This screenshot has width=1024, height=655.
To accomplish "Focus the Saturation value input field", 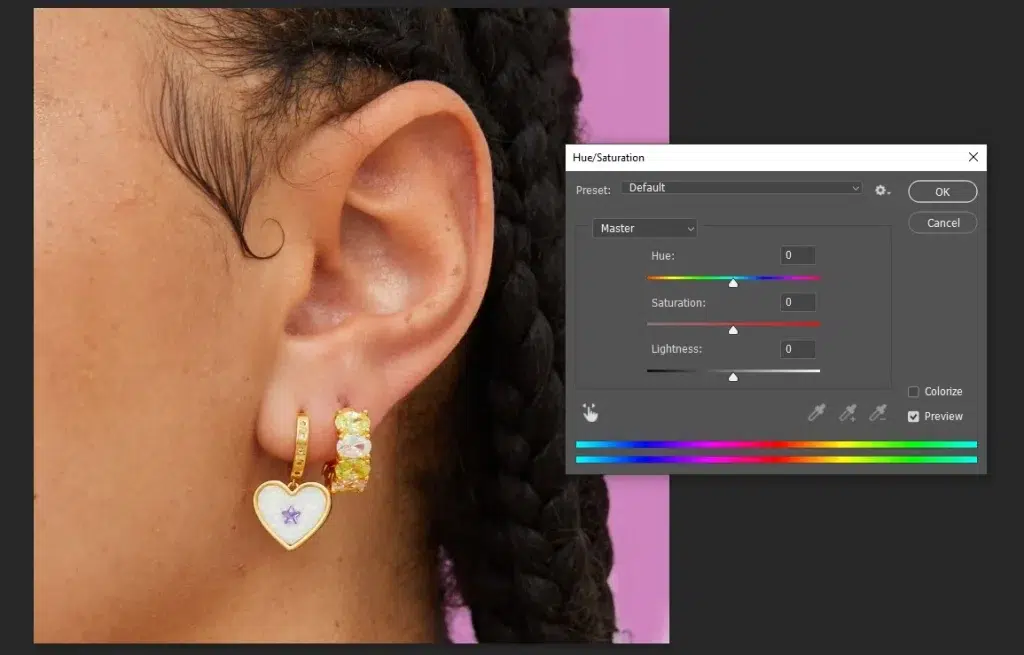I will pos(798,302).
